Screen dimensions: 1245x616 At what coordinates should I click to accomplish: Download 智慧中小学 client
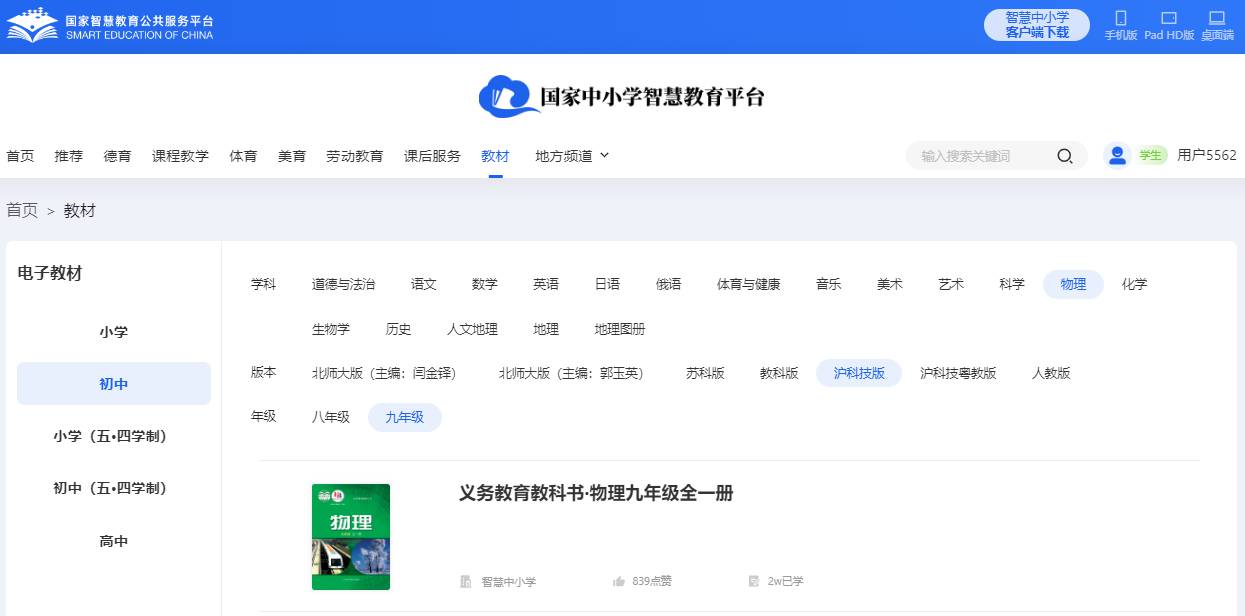[x=1037, y=25]
